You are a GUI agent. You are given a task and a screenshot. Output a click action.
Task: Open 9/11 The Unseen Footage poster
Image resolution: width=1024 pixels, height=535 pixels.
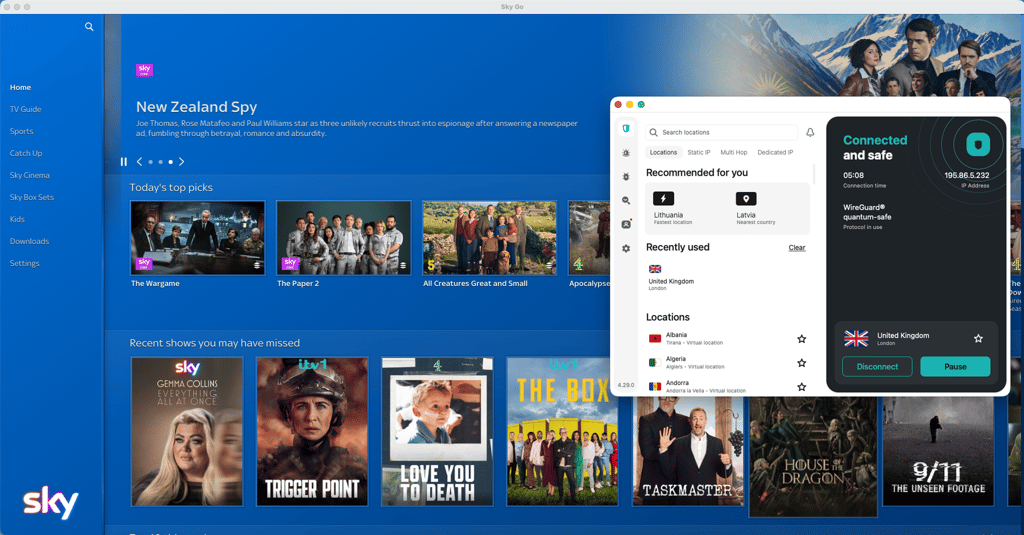click(938, 451)
